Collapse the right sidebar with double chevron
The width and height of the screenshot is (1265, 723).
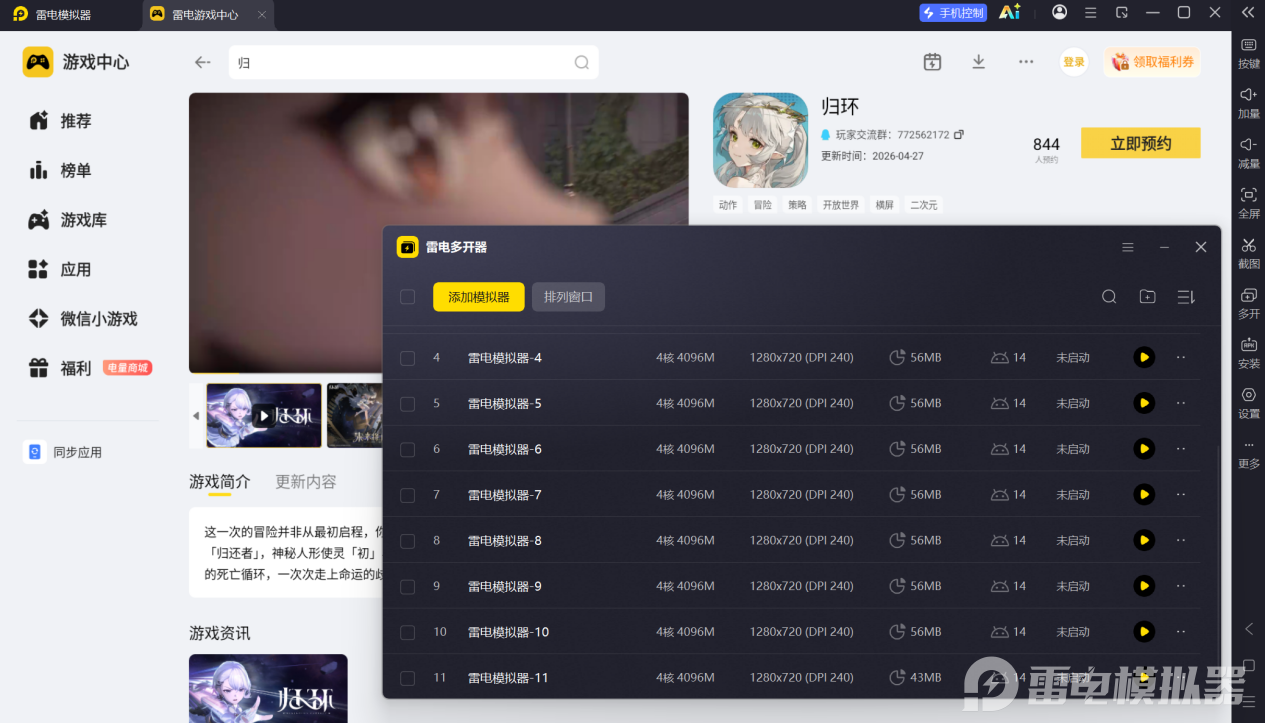[x=1248, y=12]
